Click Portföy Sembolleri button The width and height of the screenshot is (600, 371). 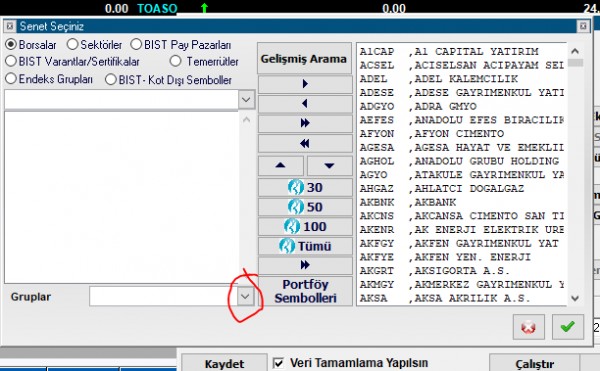pyautogui.click(x=305, y=291)
